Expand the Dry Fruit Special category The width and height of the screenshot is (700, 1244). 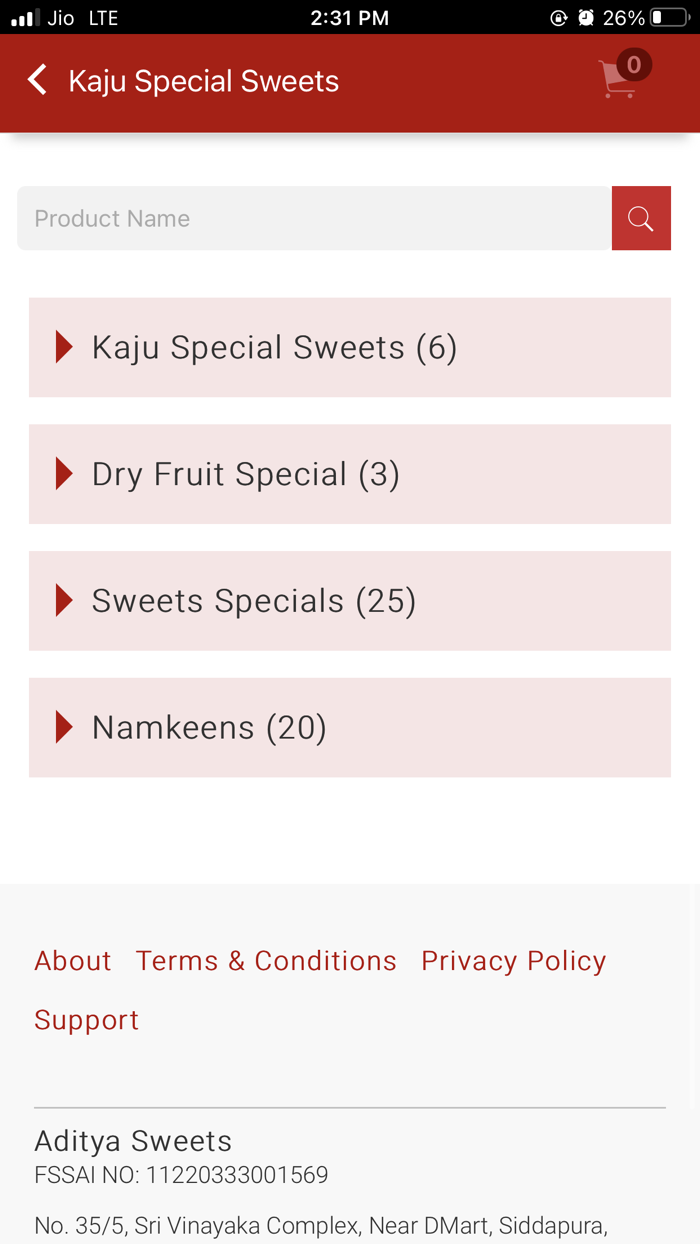click(245, 474)
